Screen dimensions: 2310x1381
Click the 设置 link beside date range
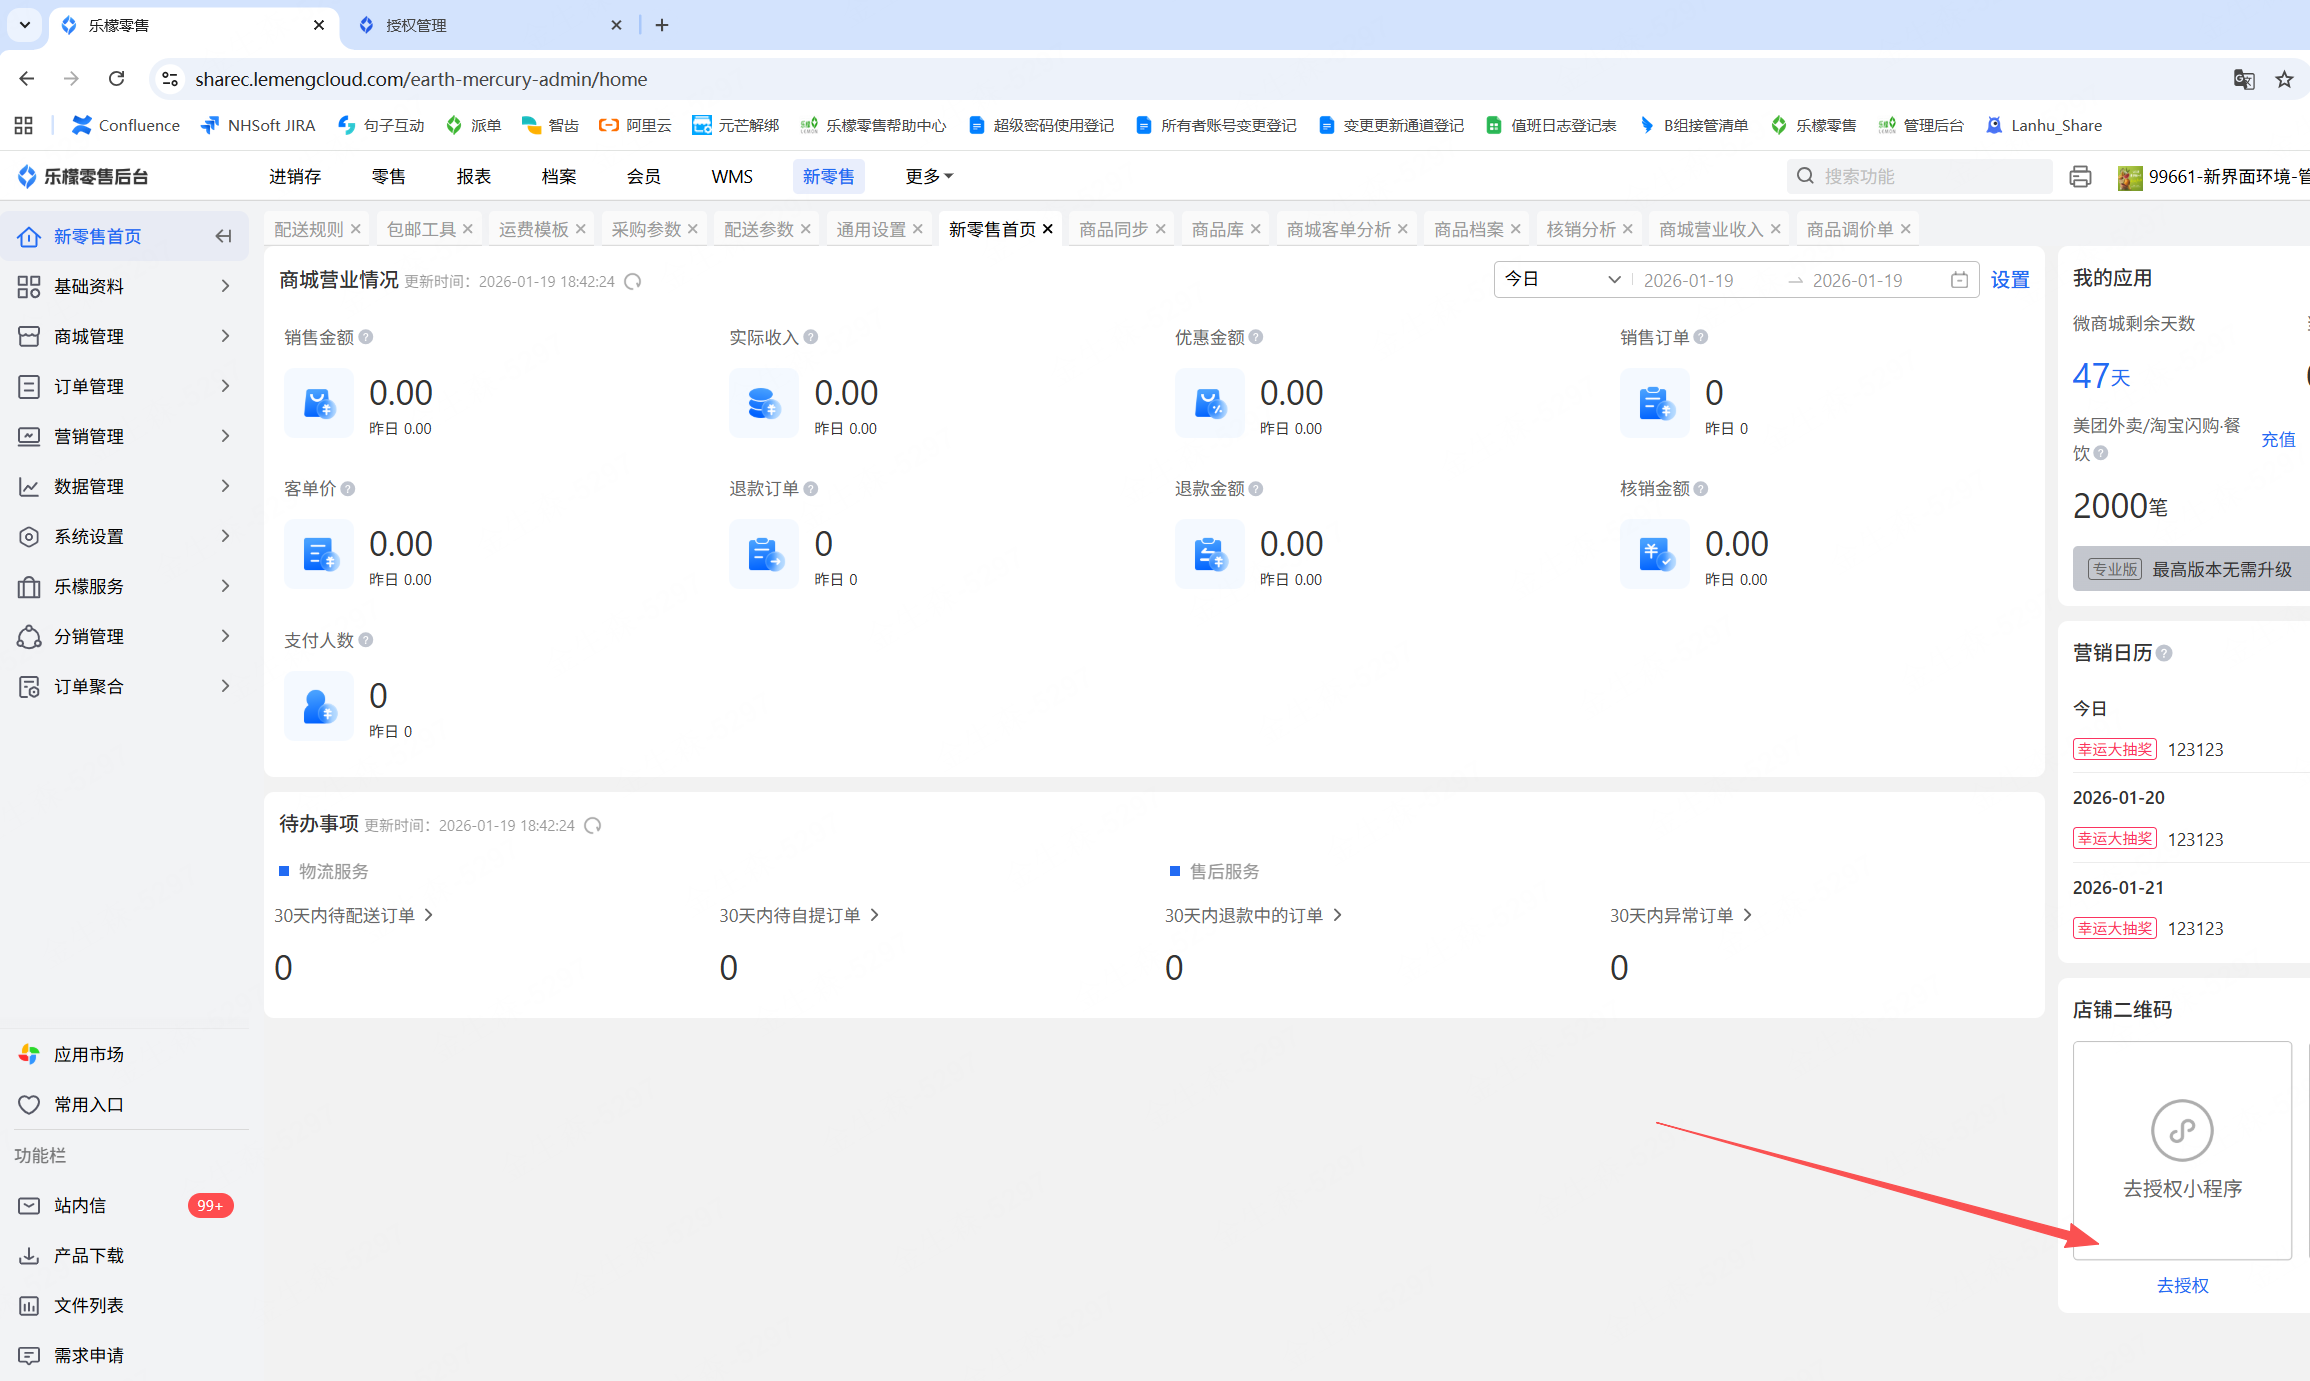tap(2010, 281)
